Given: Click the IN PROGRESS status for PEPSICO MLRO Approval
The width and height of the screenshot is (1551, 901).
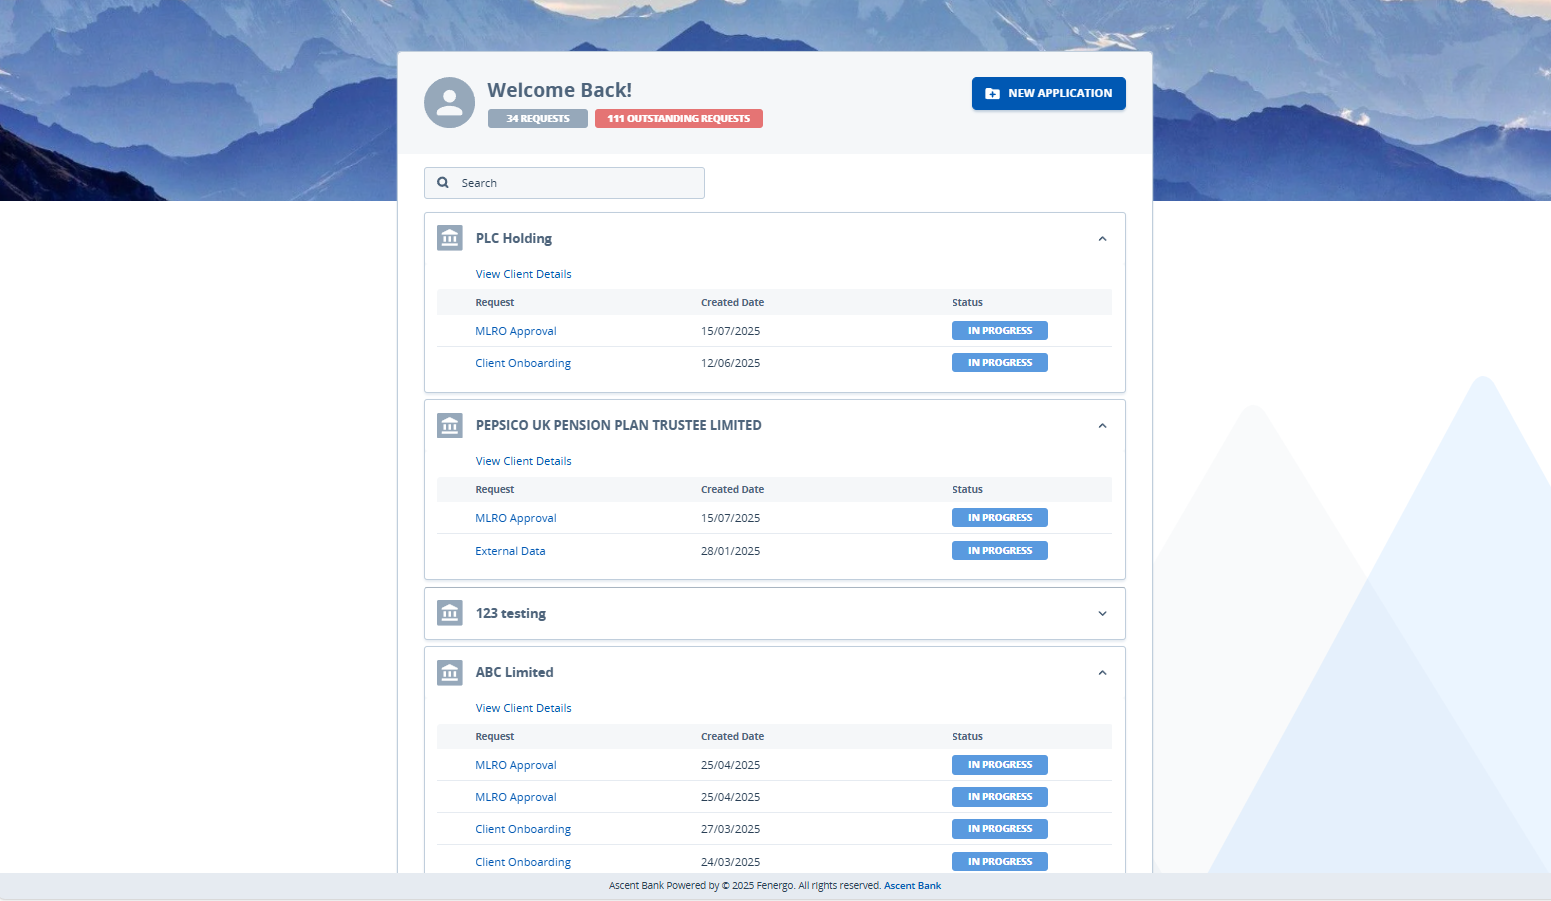Looking at the screenshot, I should [x=999, y=517].
